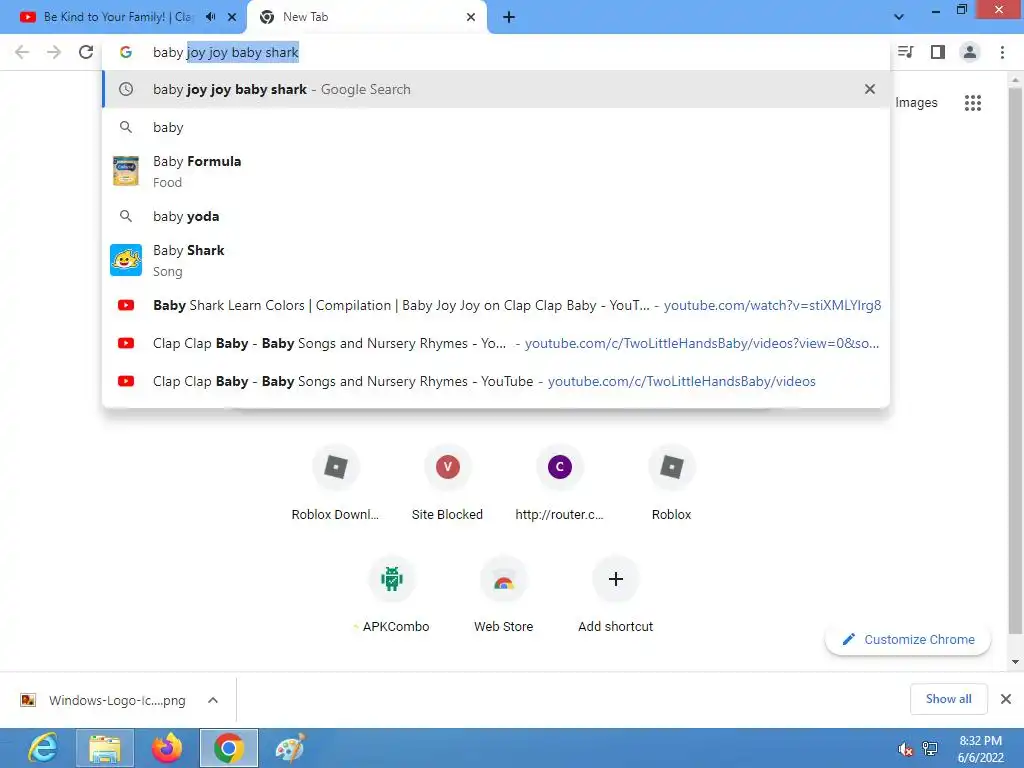Screen dimensions: 1024x768
Task: Choose the Baby Formula Food suggestion
Action: (496, 172)
